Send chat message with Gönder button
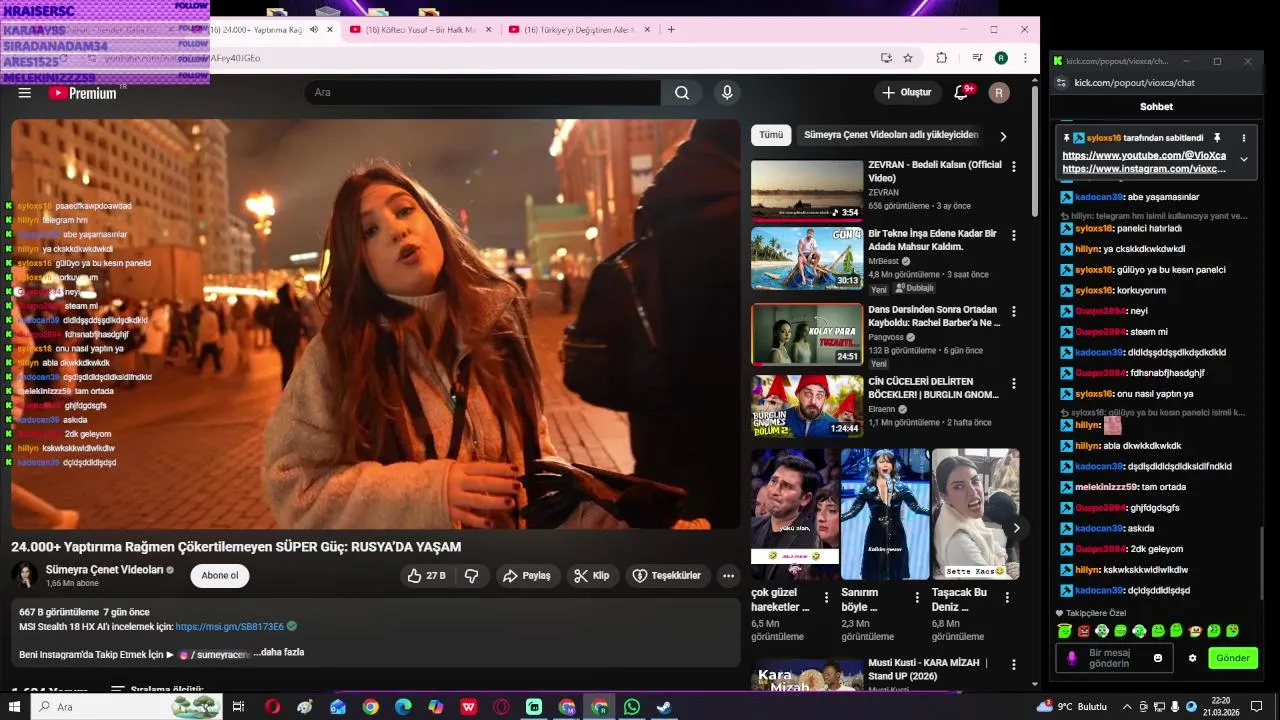 point(1233,658)
